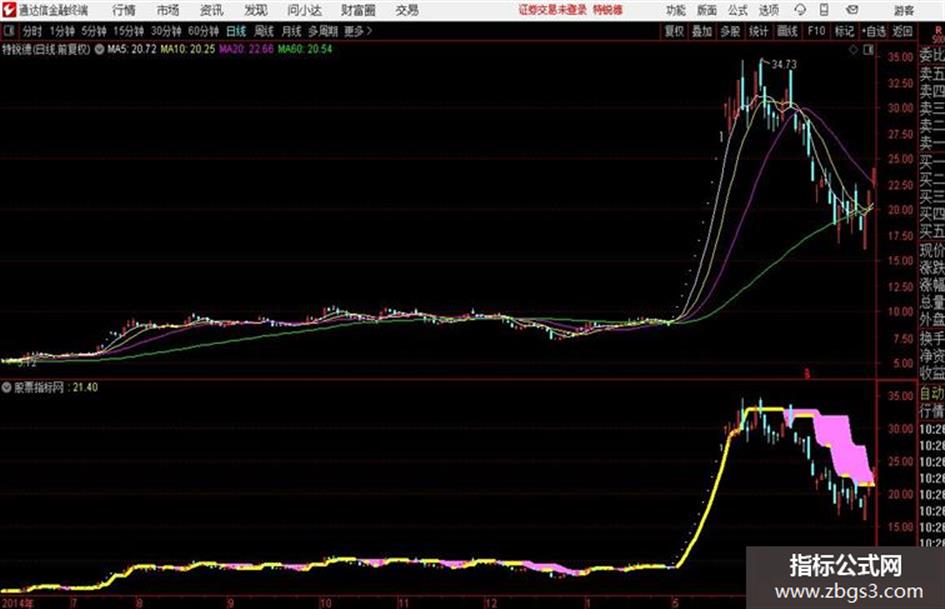Click the MA20: 22.66 indicator value
The width and height of the screenshot is (945, 609).
click(246, 49)
